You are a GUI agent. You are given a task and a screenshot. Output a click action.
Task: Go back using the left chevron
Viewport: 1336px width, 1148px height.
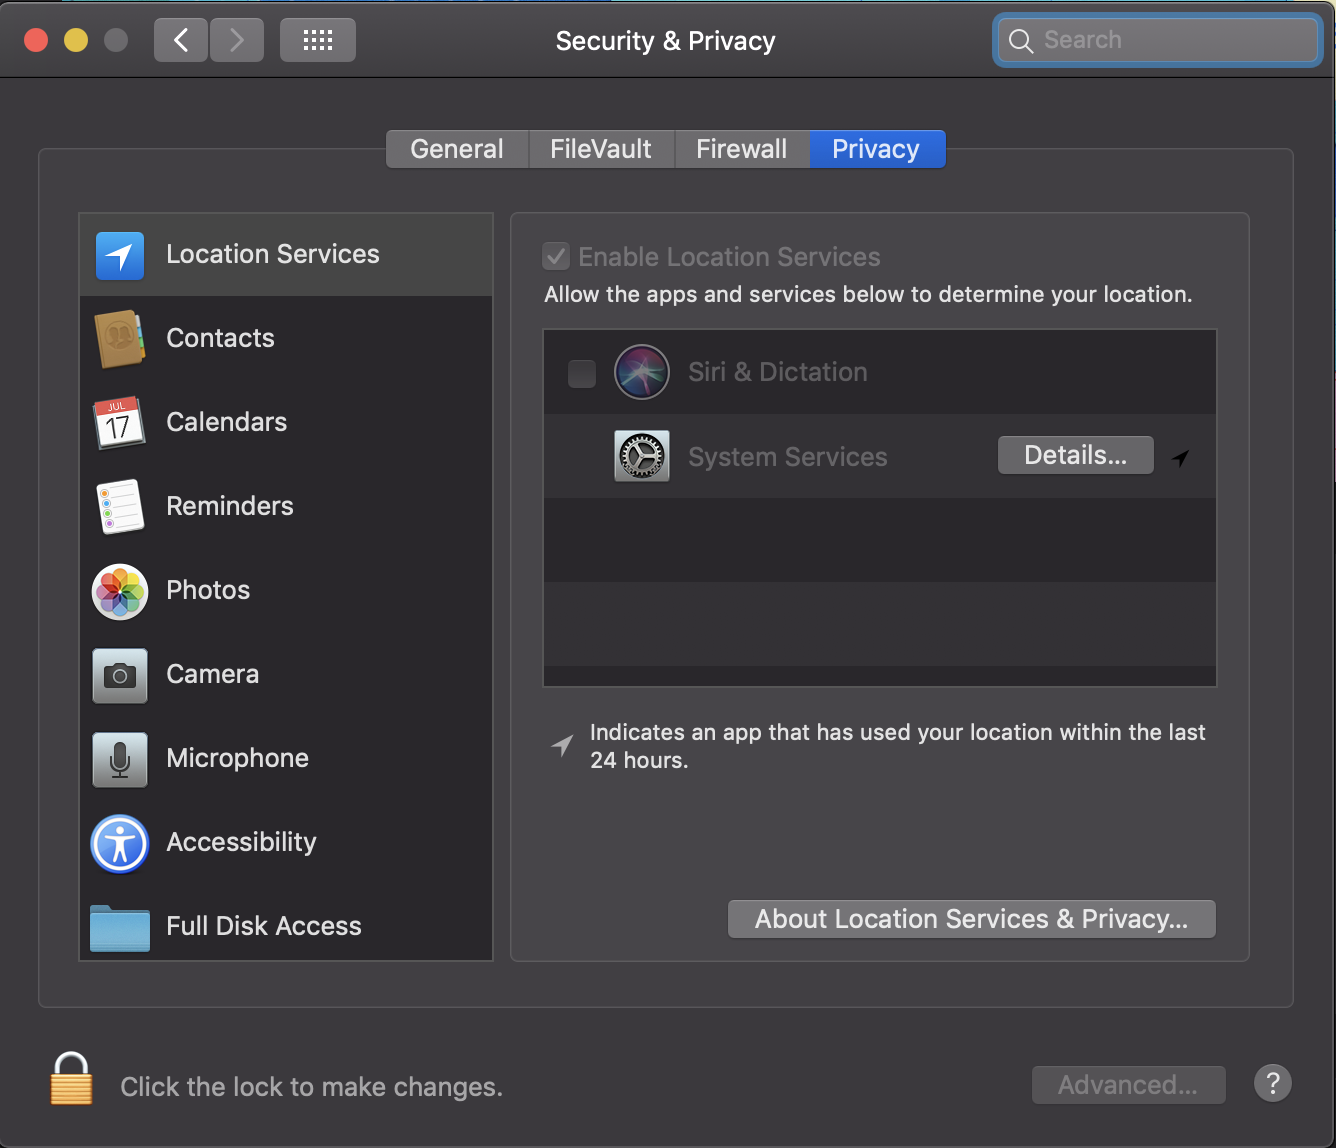click(181, 40)
